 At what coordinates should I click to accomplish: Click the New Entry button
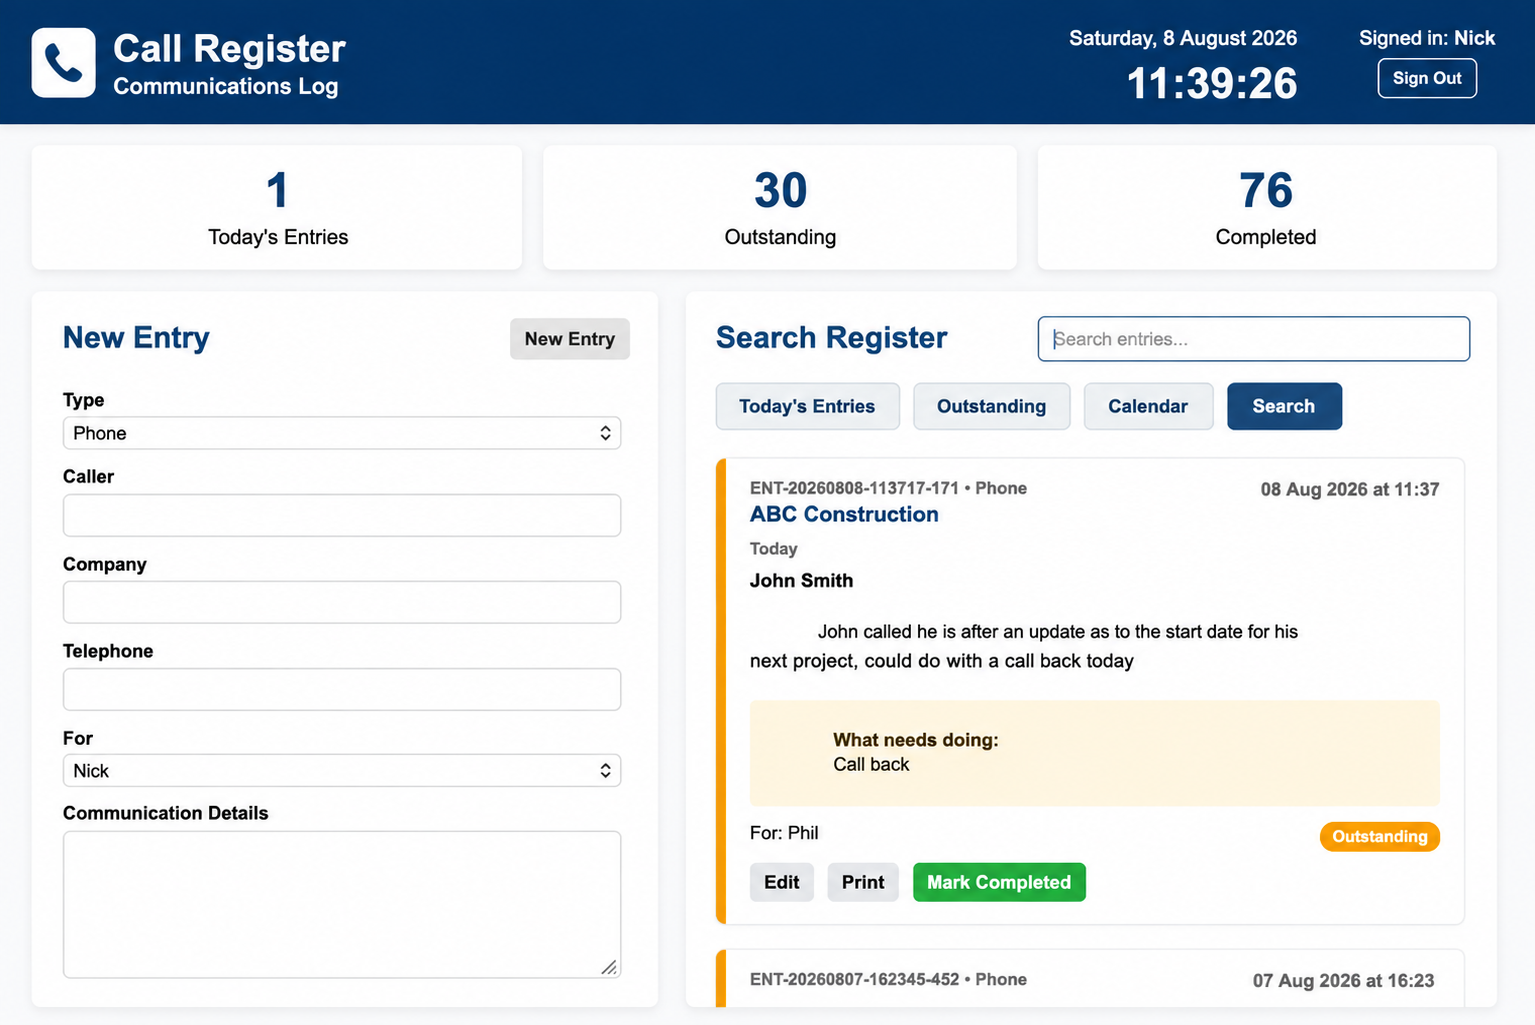569,339
